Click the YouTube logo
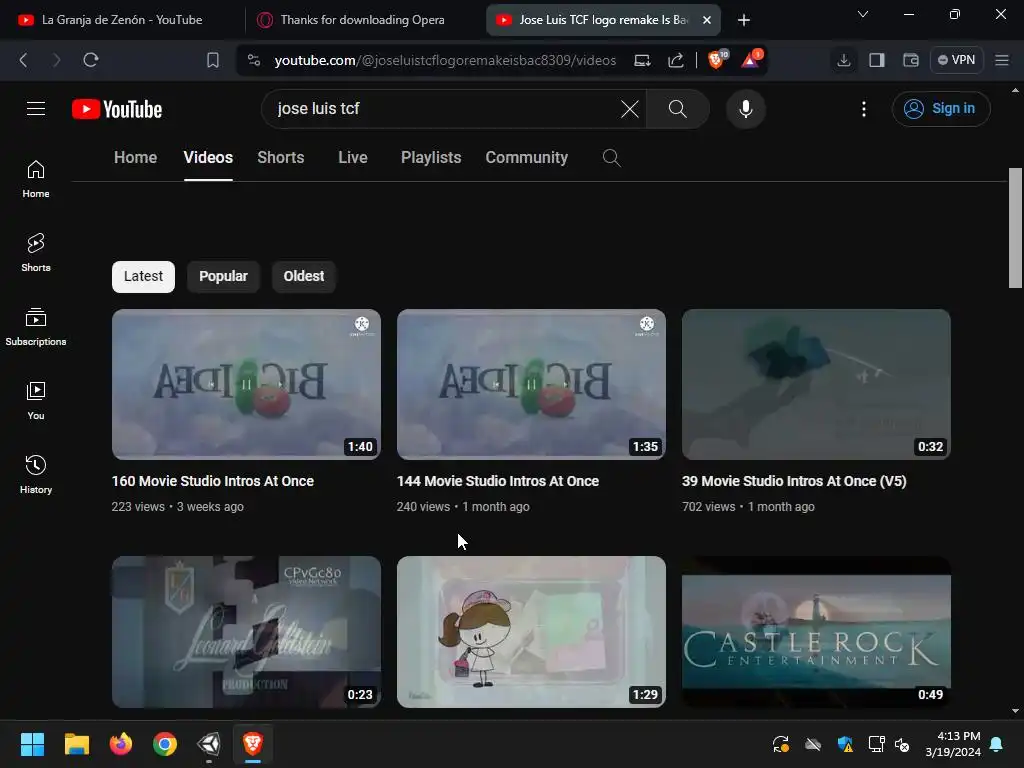The height and width of the screenshot is (768, 1024). click(117, 109)
